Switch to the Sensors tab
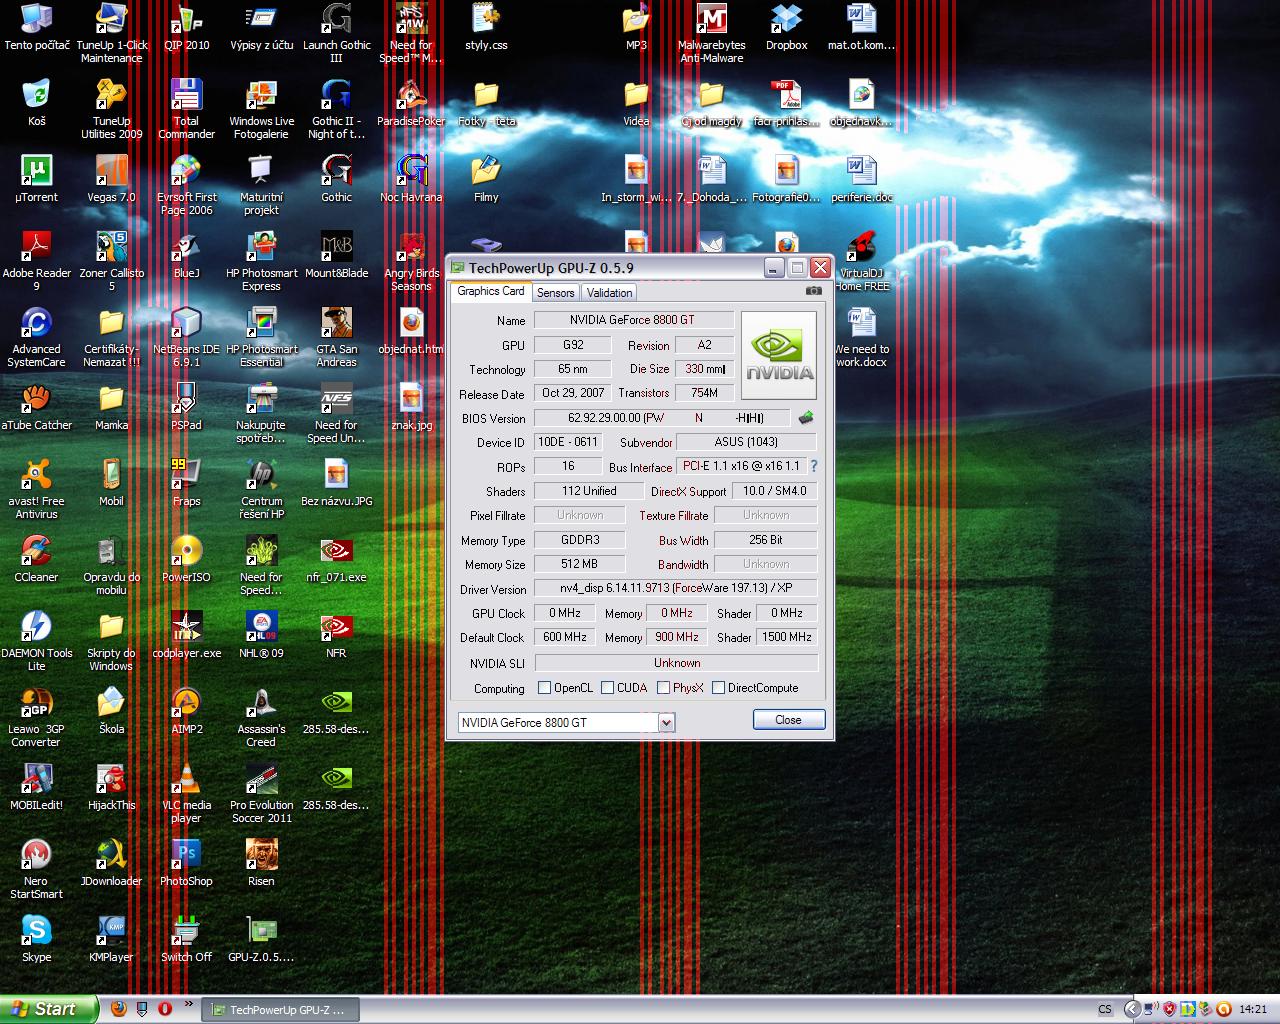 (x=555, y=293)
